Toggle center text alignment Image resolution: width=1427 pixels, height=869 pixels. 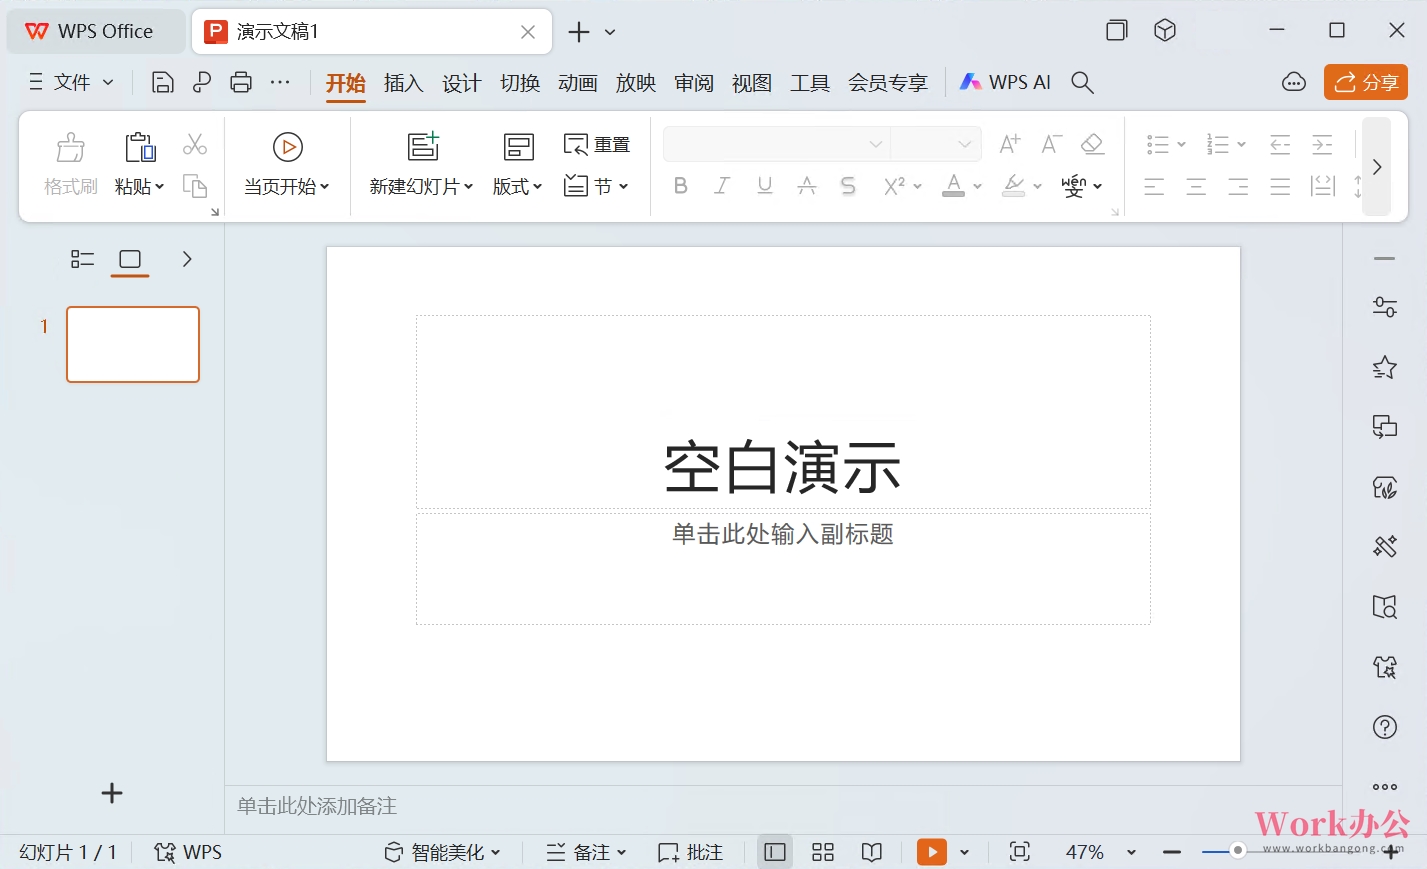(1196, 186)
